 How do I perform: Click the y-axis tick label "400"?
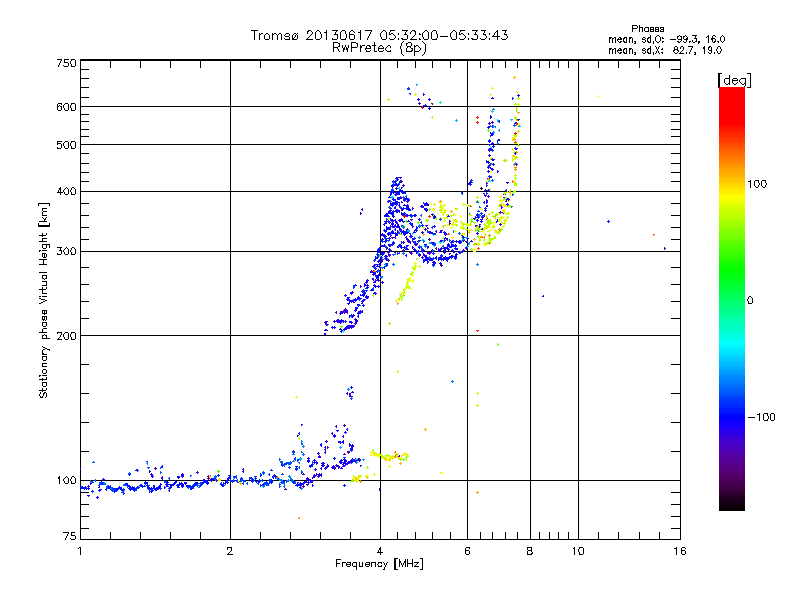66,191
